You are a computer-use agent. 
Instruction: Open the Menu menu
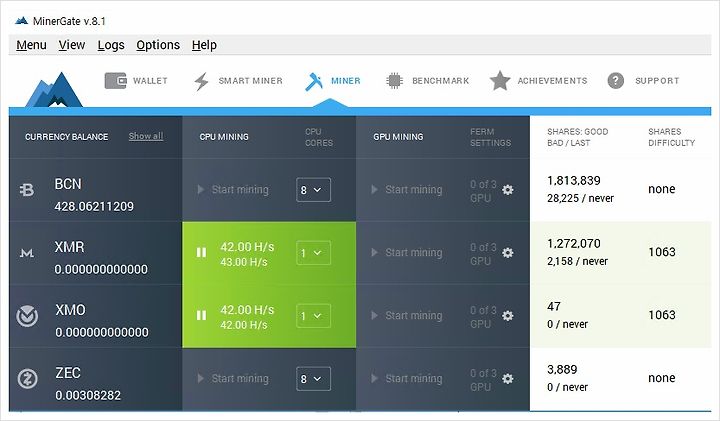[x=31, y=45]
